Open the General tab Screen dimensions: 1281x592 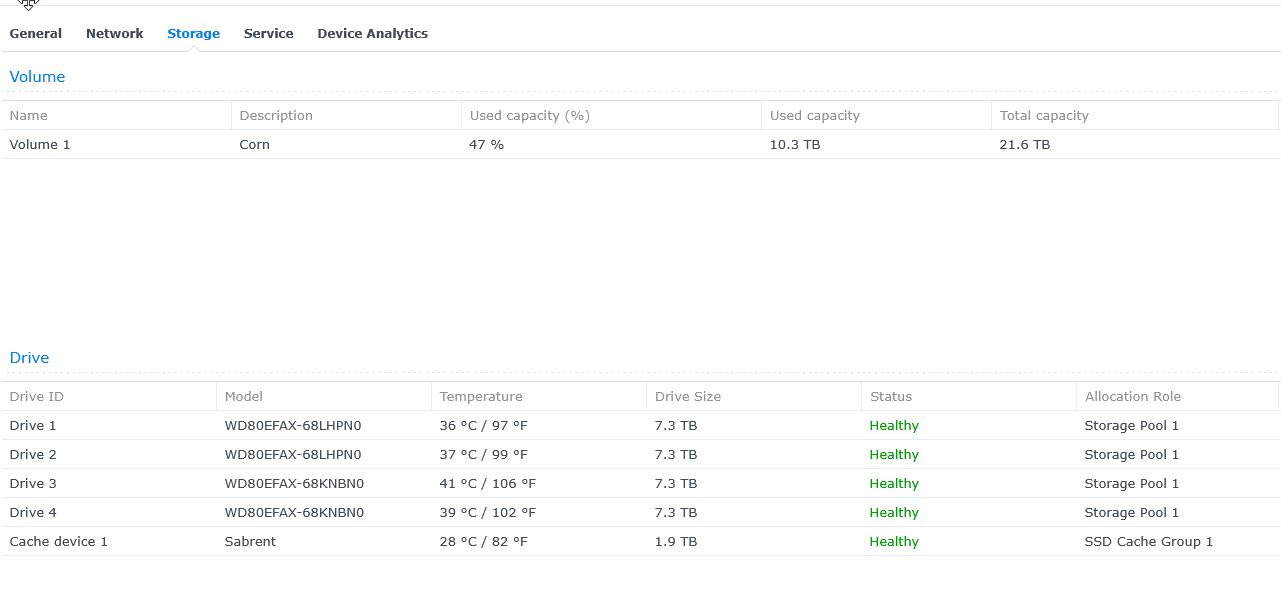pyautogui.click(x=36, y=33)
